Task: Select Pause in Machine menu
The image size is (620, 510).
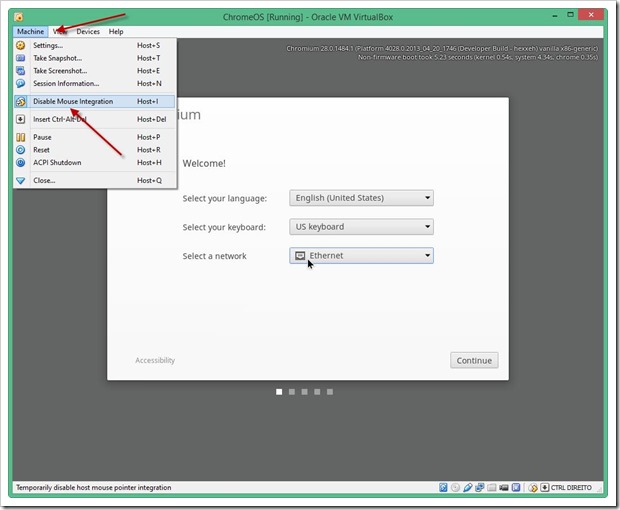Action: [95, 137]
